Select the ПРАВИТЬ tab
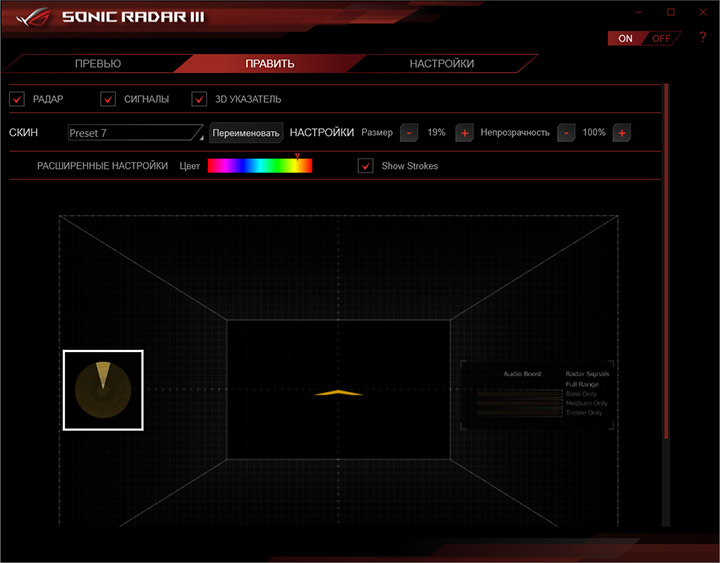The width and height of the screenshot is (720, 563). click(270, 63)
